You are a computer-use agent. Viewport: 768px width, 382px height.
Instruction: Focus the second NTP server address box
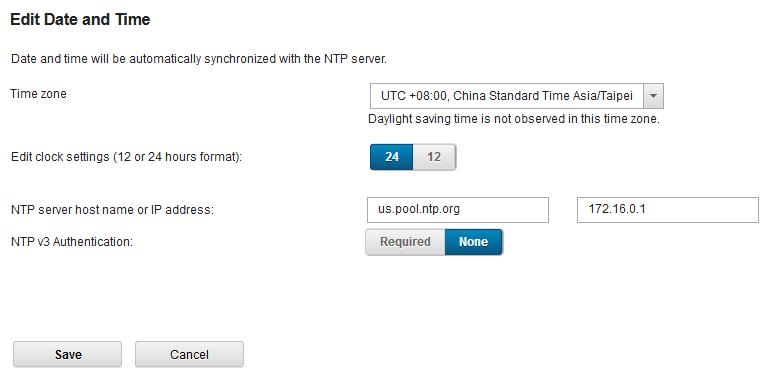[668, 210]
